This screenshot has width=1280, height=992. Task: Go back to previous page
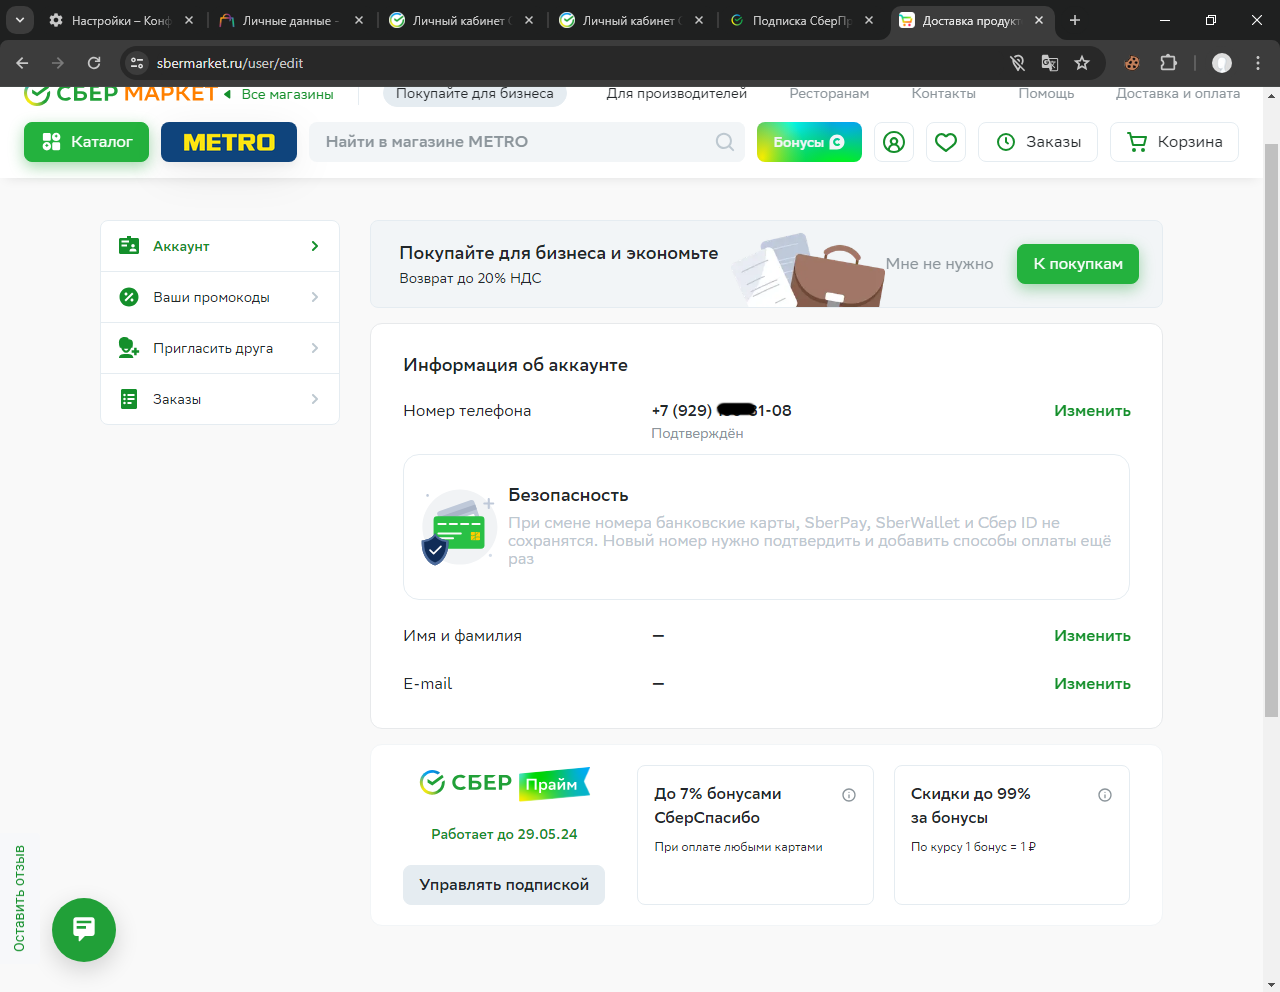[22, 63]
